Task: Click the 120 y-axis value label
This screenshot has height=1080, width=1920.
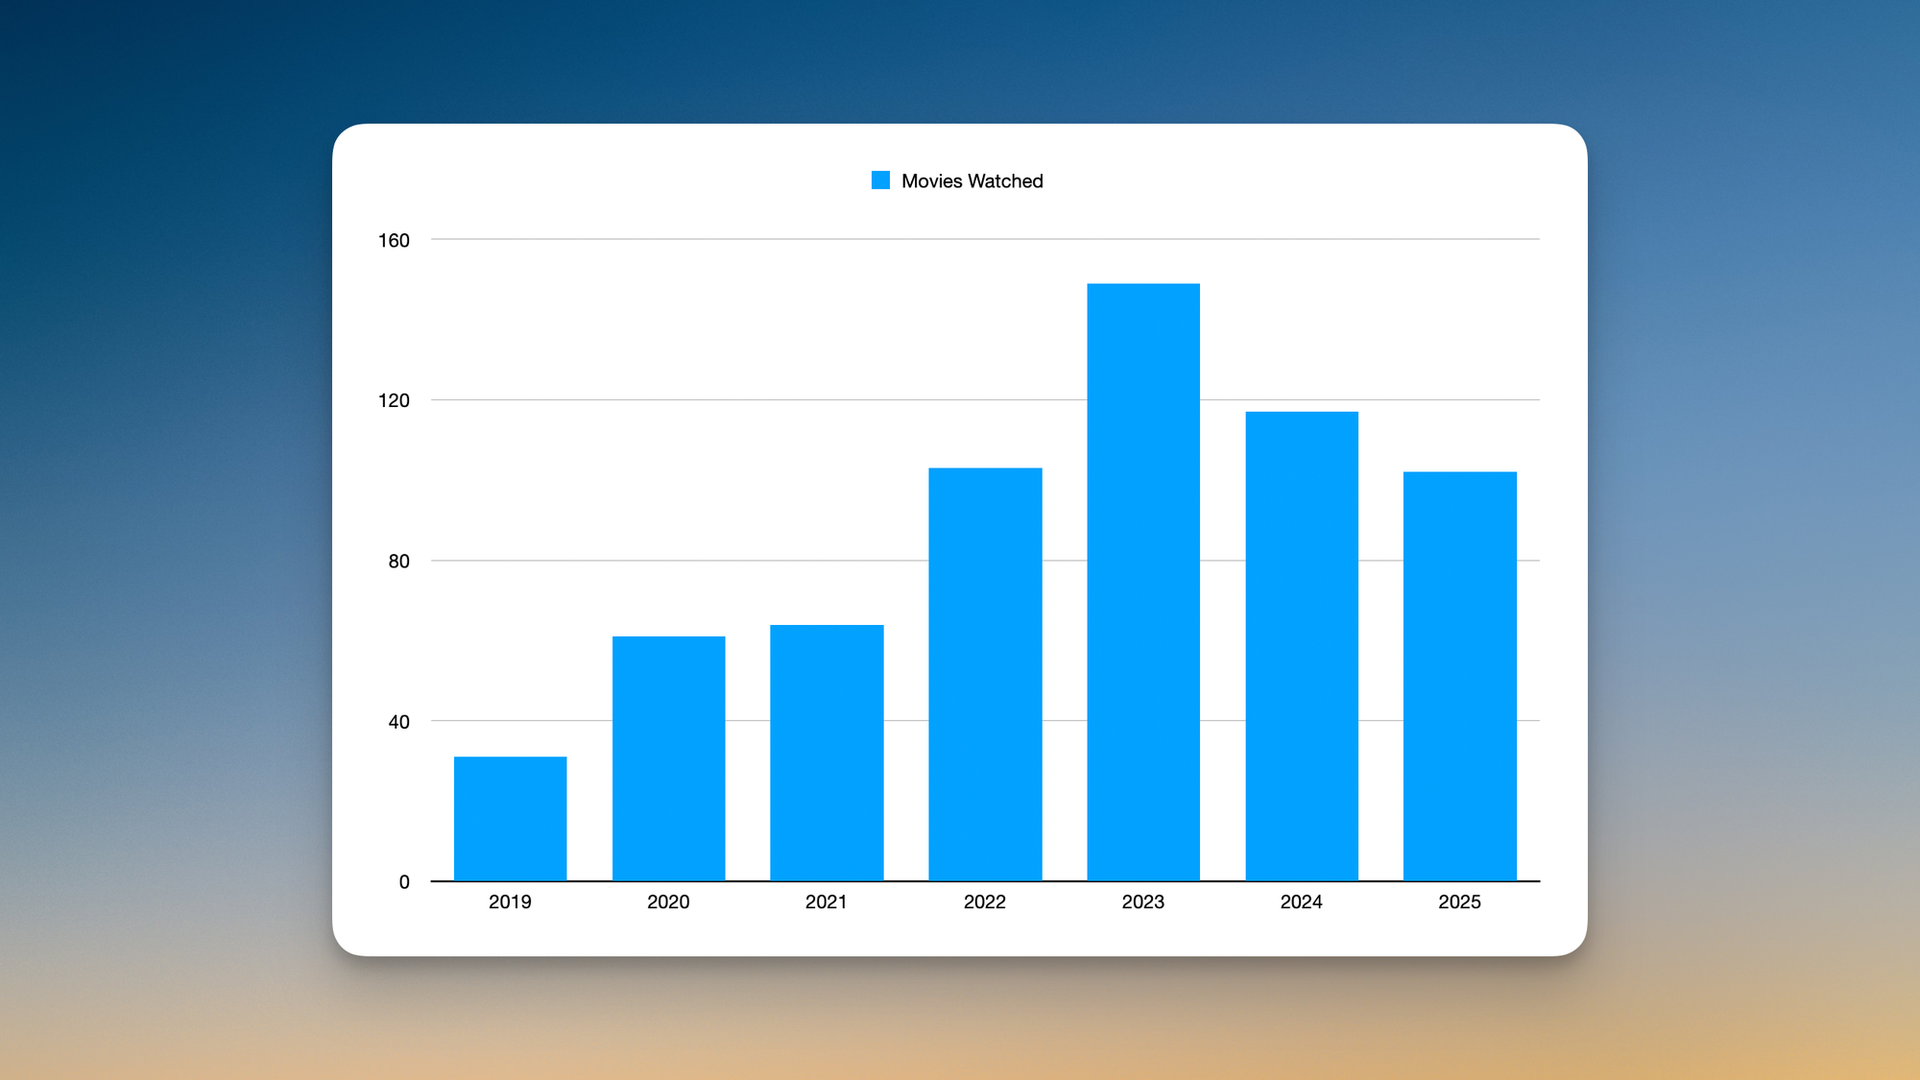Action: [394, 401]
